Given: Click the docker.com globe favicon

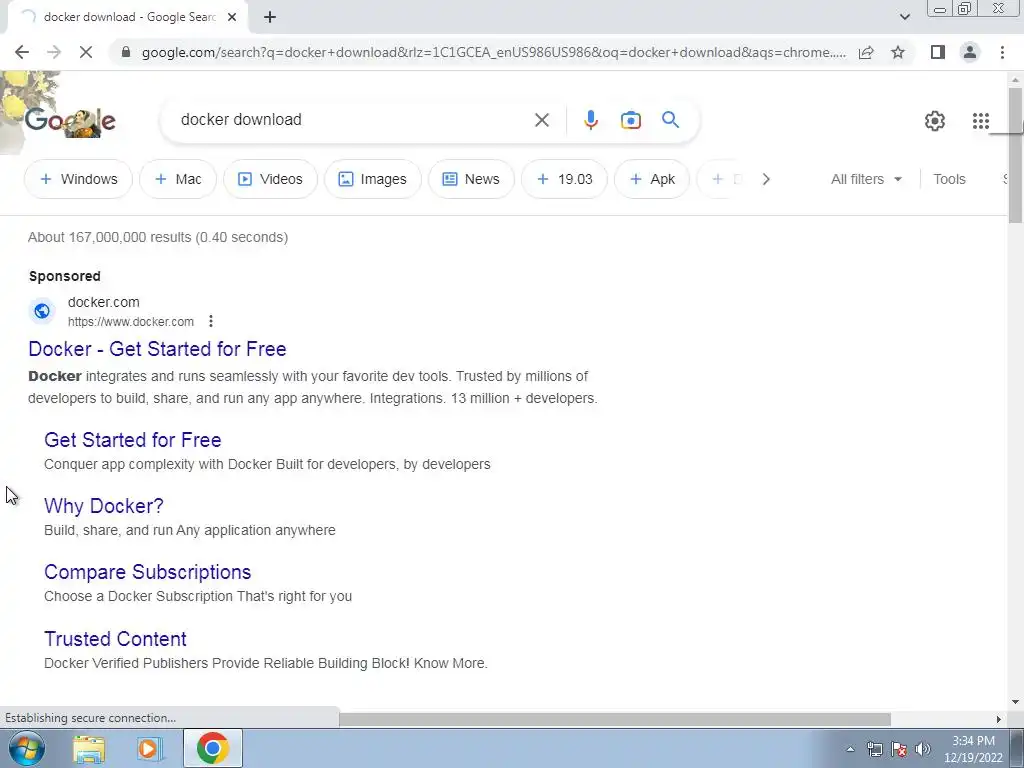Looking at the screenshot, I should [42, 311].
